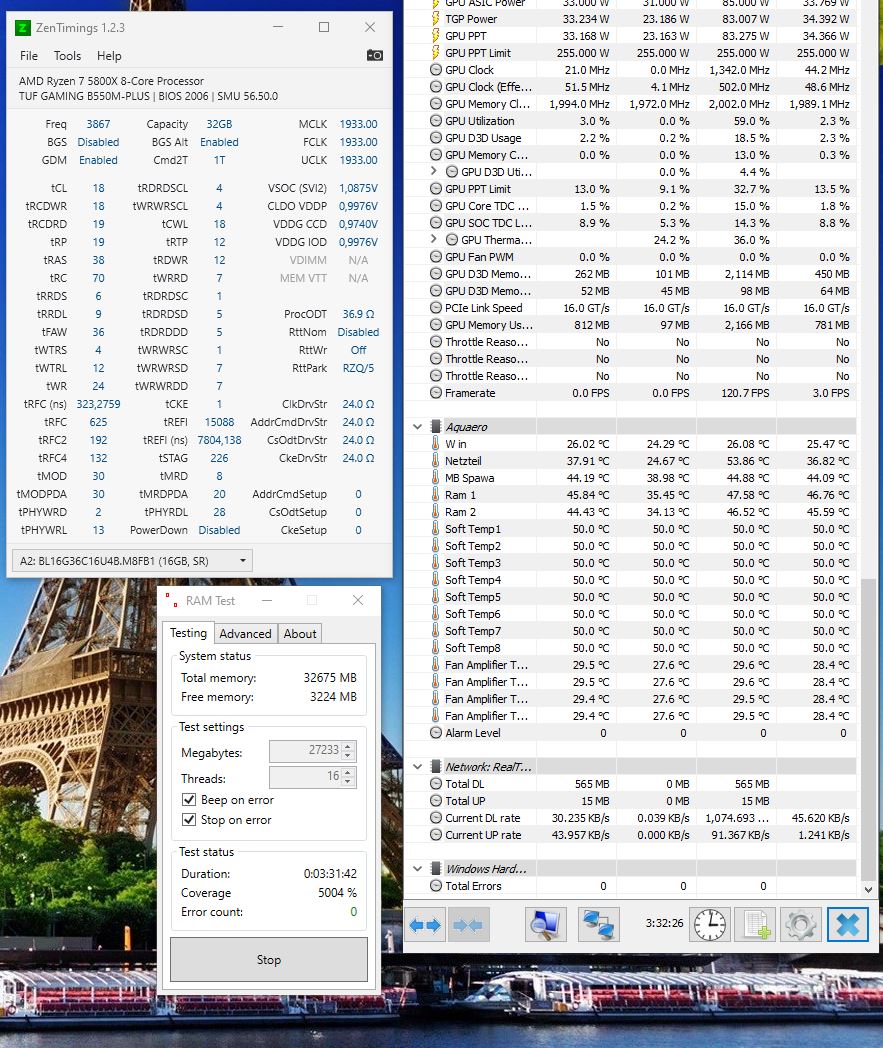Viewport: 883px width, 1048px height.
Task: Select the Free memory value 3224 MB
Action: coord(333,696)
